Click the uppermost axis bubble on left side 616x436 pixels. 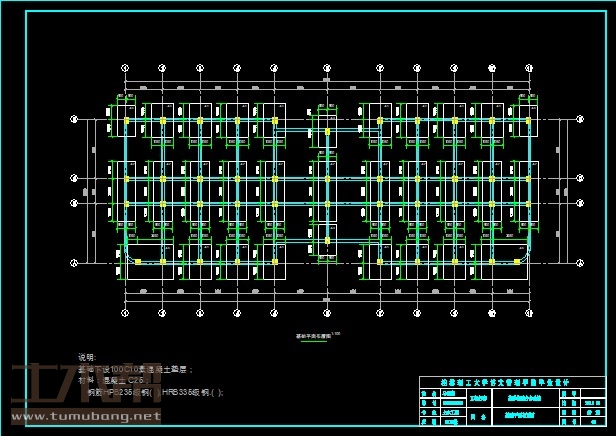point(74,119)
